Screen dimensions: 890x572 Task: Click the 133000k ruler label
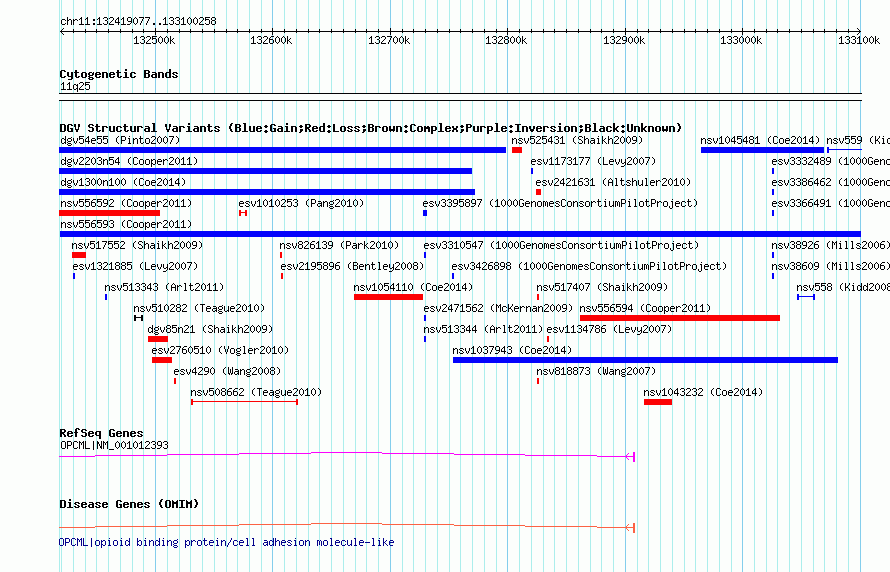[741, 40]
